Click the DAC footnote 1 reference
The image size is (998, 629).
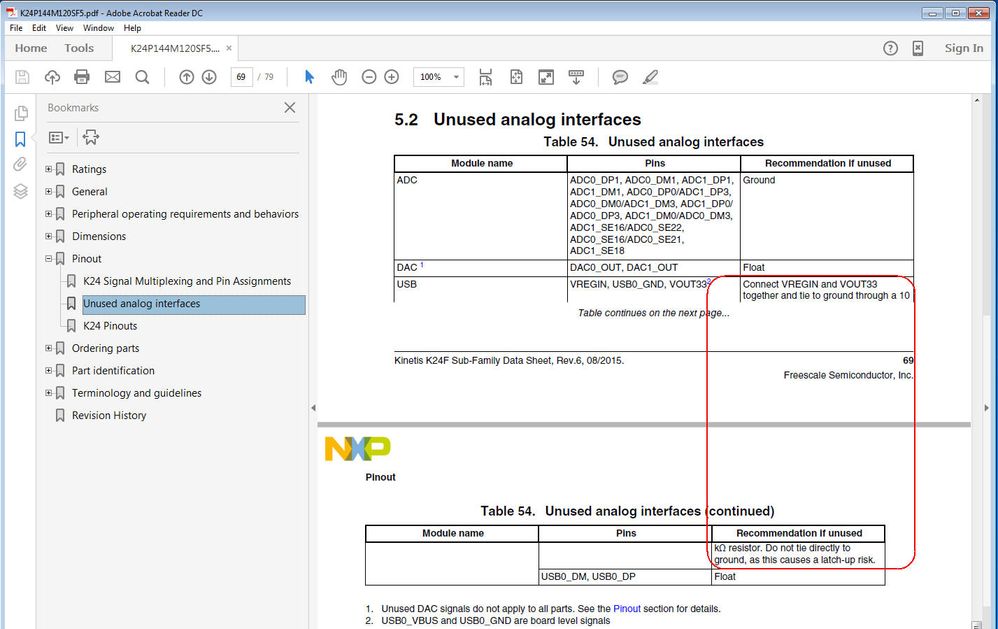[x=421, y=265]
